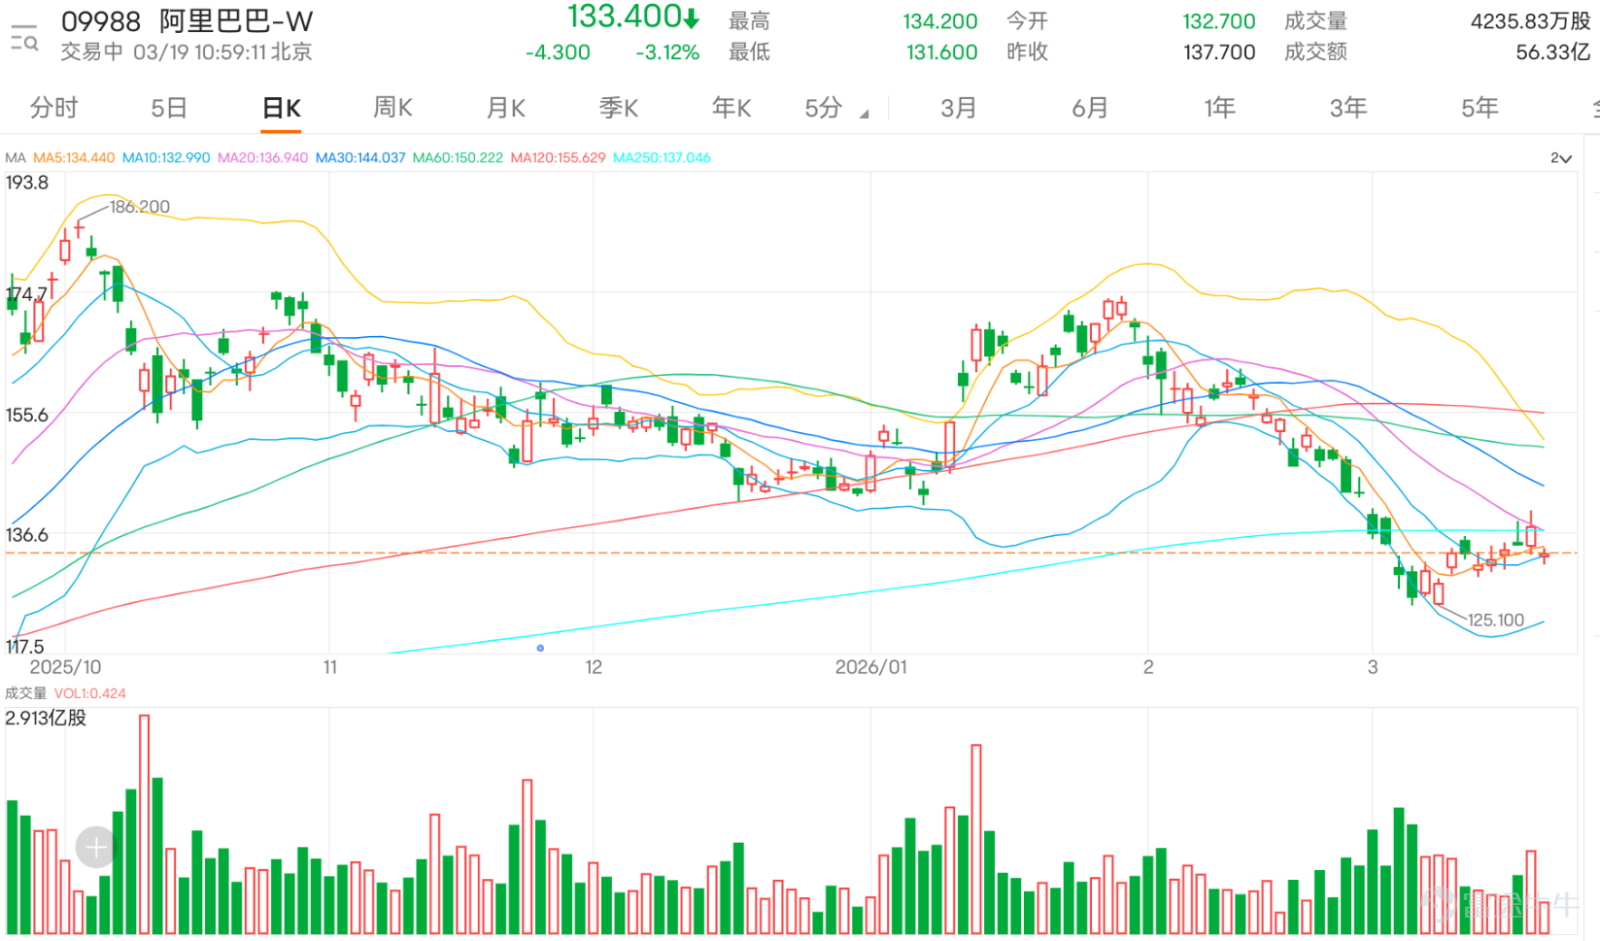
Task: Open the stock search list icon
Action: point(24,38)
